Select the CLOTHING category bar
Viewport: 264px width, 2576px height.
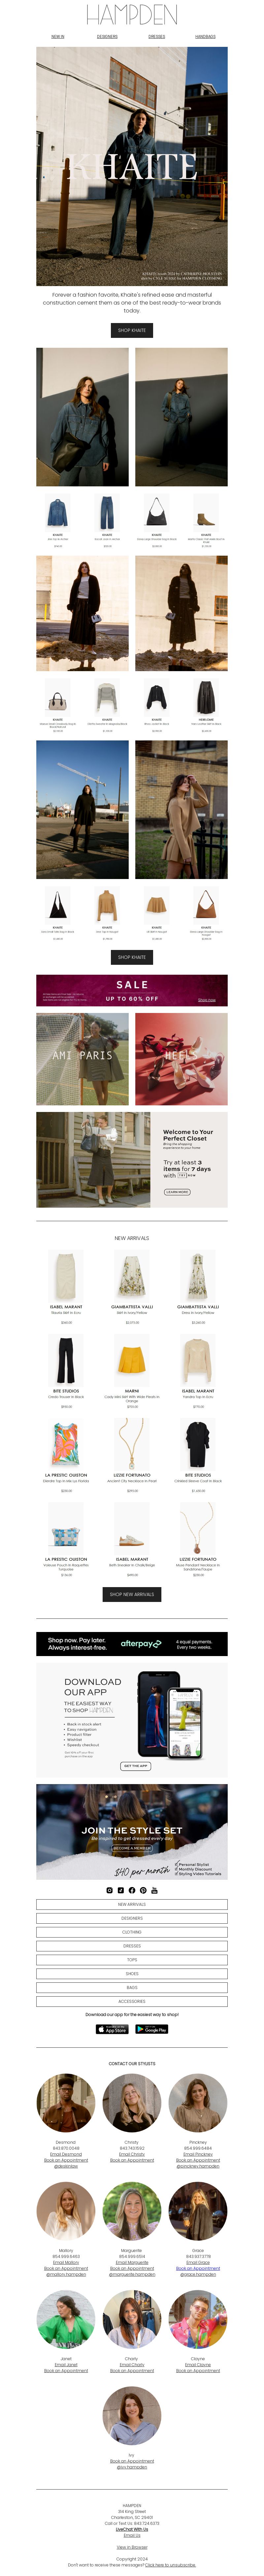(x=132, y=1932)
